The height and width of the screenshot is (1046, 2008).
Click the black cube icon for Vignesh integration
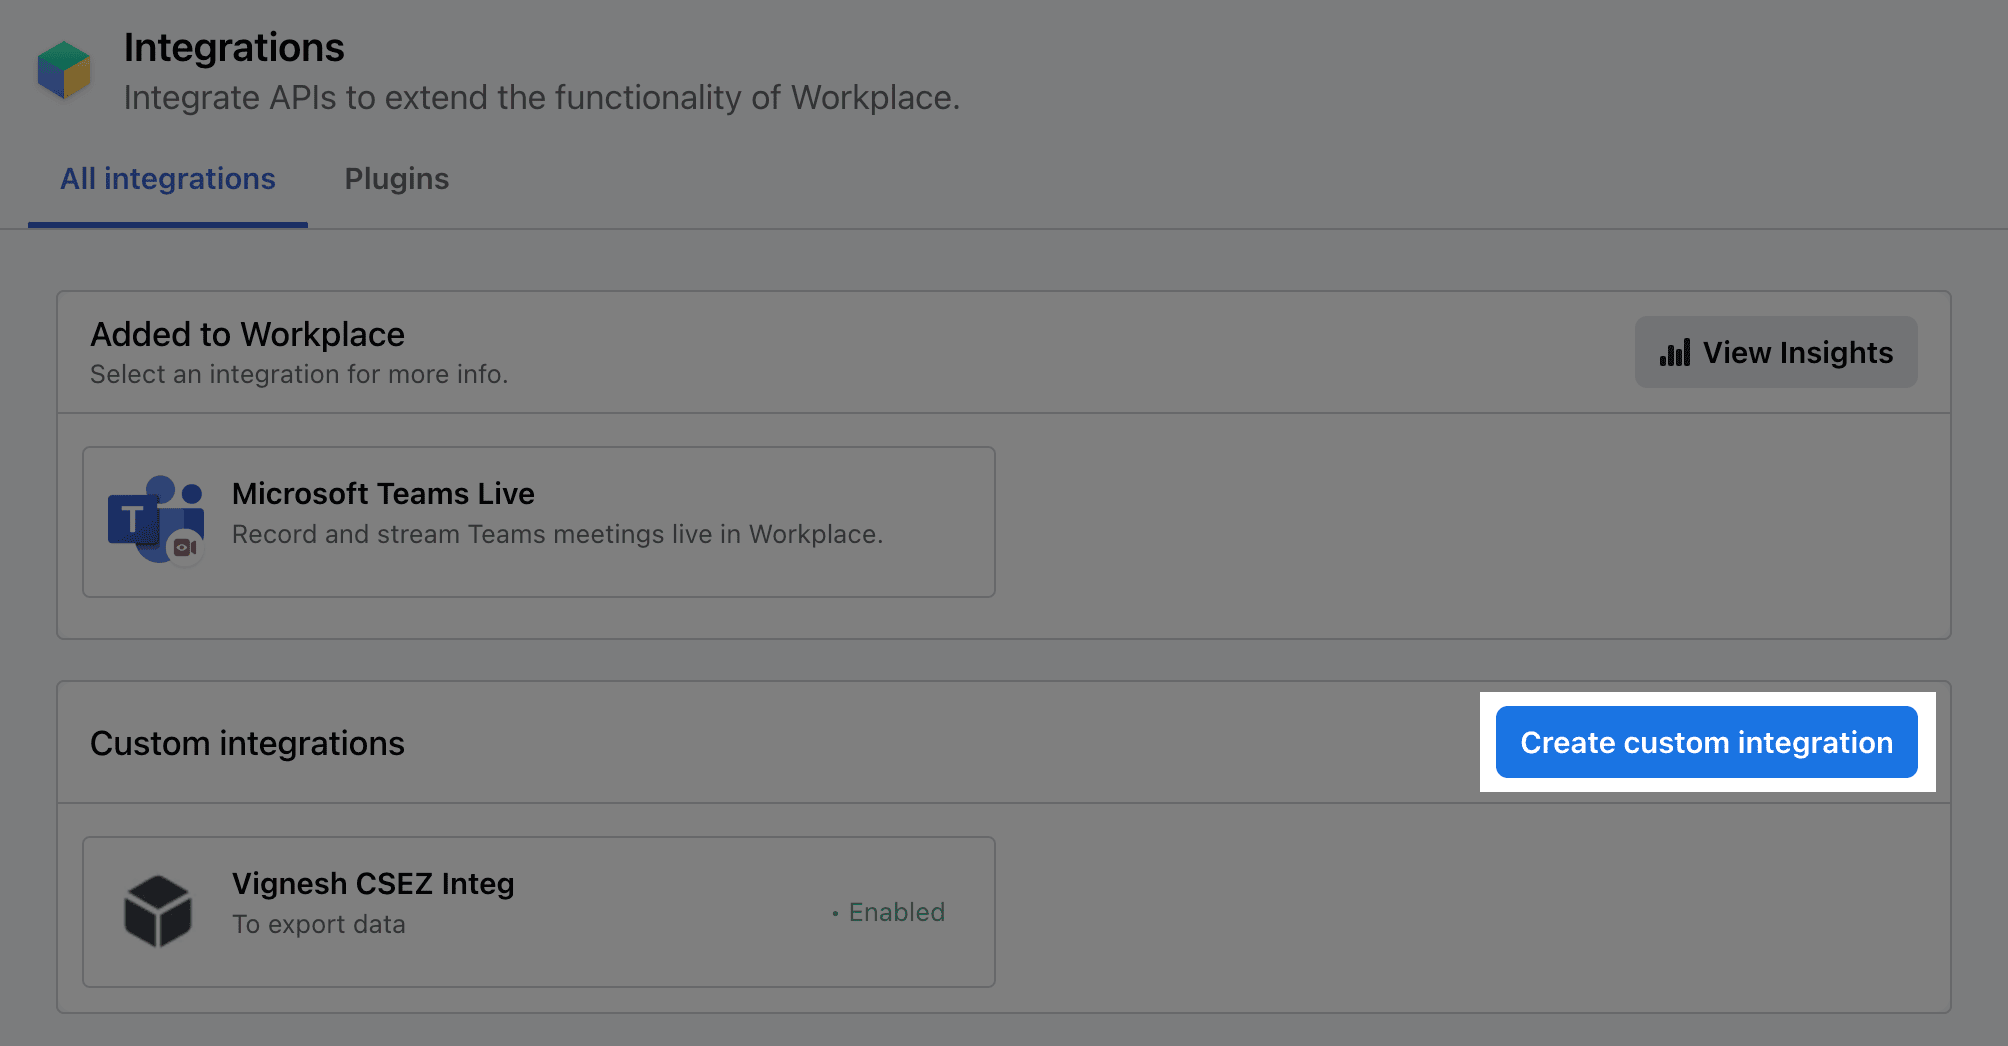pos(157,911)
